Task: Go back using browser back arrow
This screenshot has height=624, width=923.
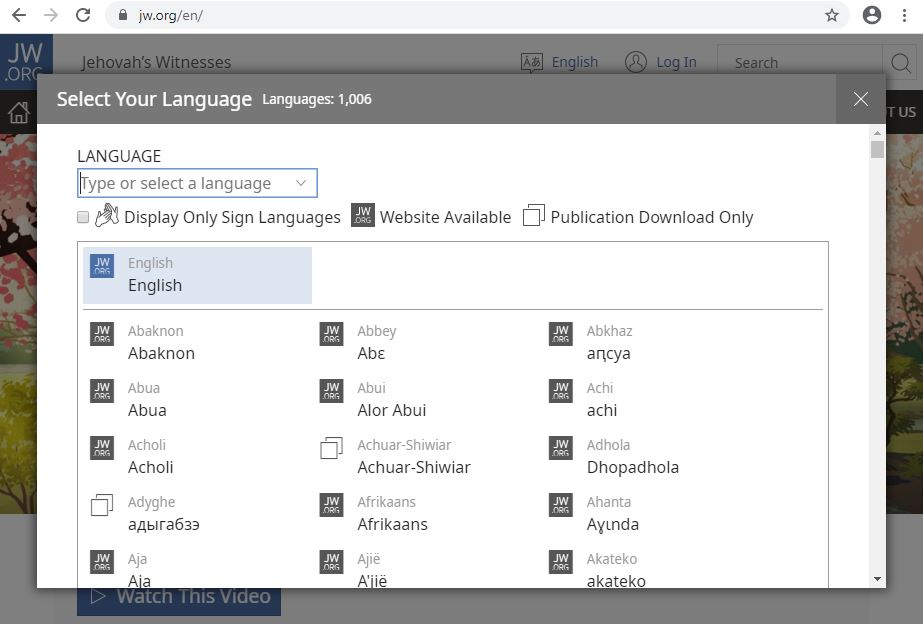Action: 19,15
